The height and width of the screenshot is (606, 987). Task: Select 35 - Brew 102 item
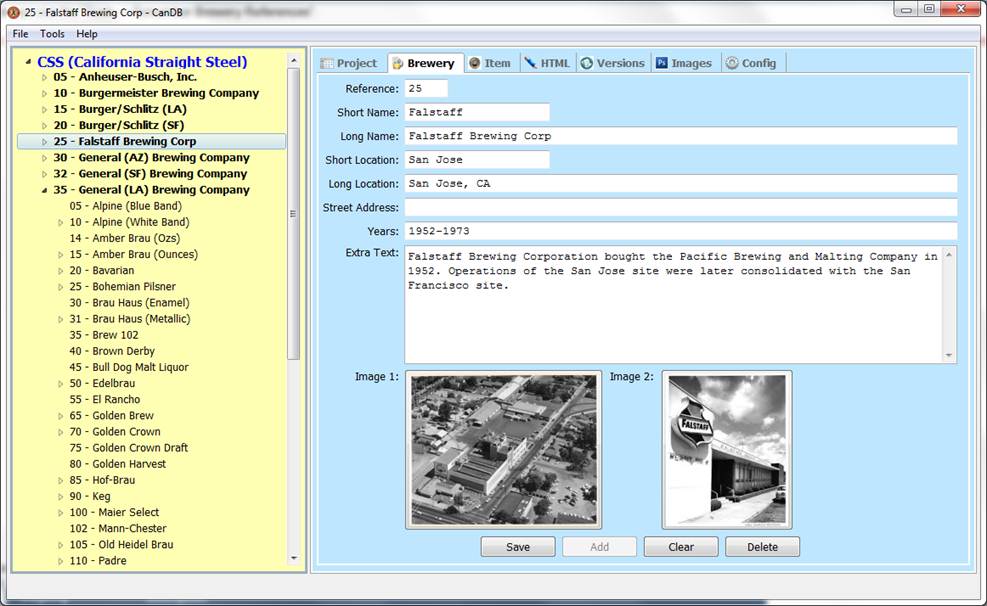pos(104,335)
